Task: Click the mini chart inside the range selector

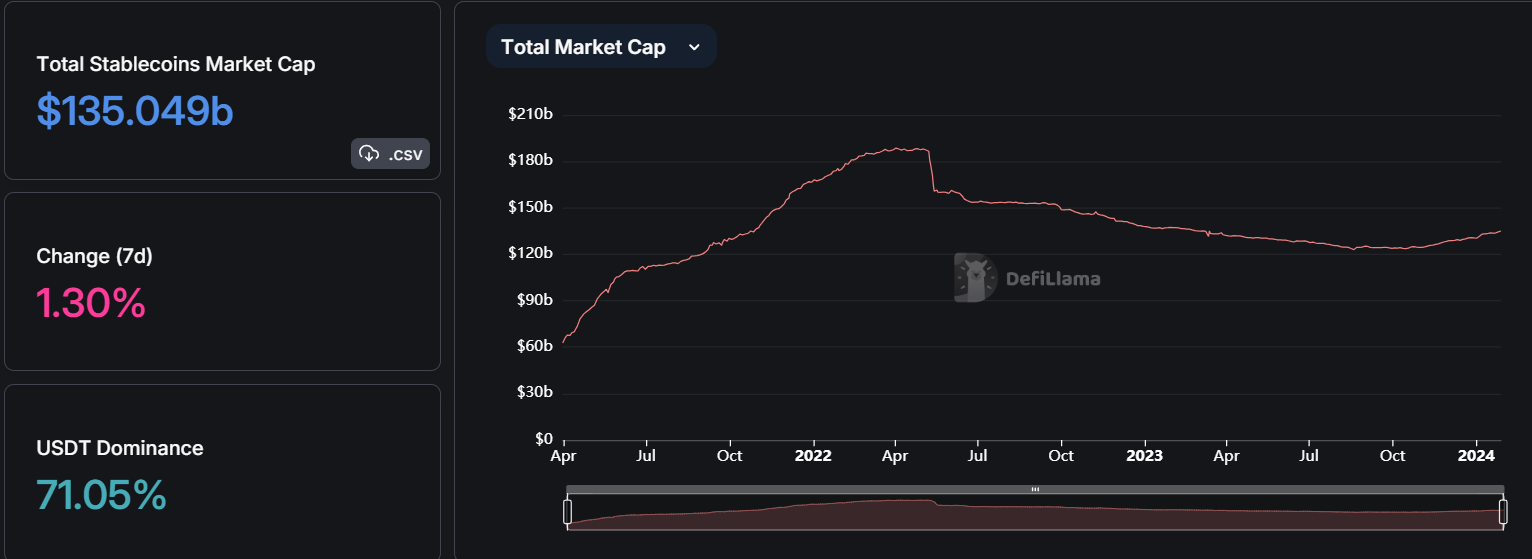Action: click(1035, 512)
